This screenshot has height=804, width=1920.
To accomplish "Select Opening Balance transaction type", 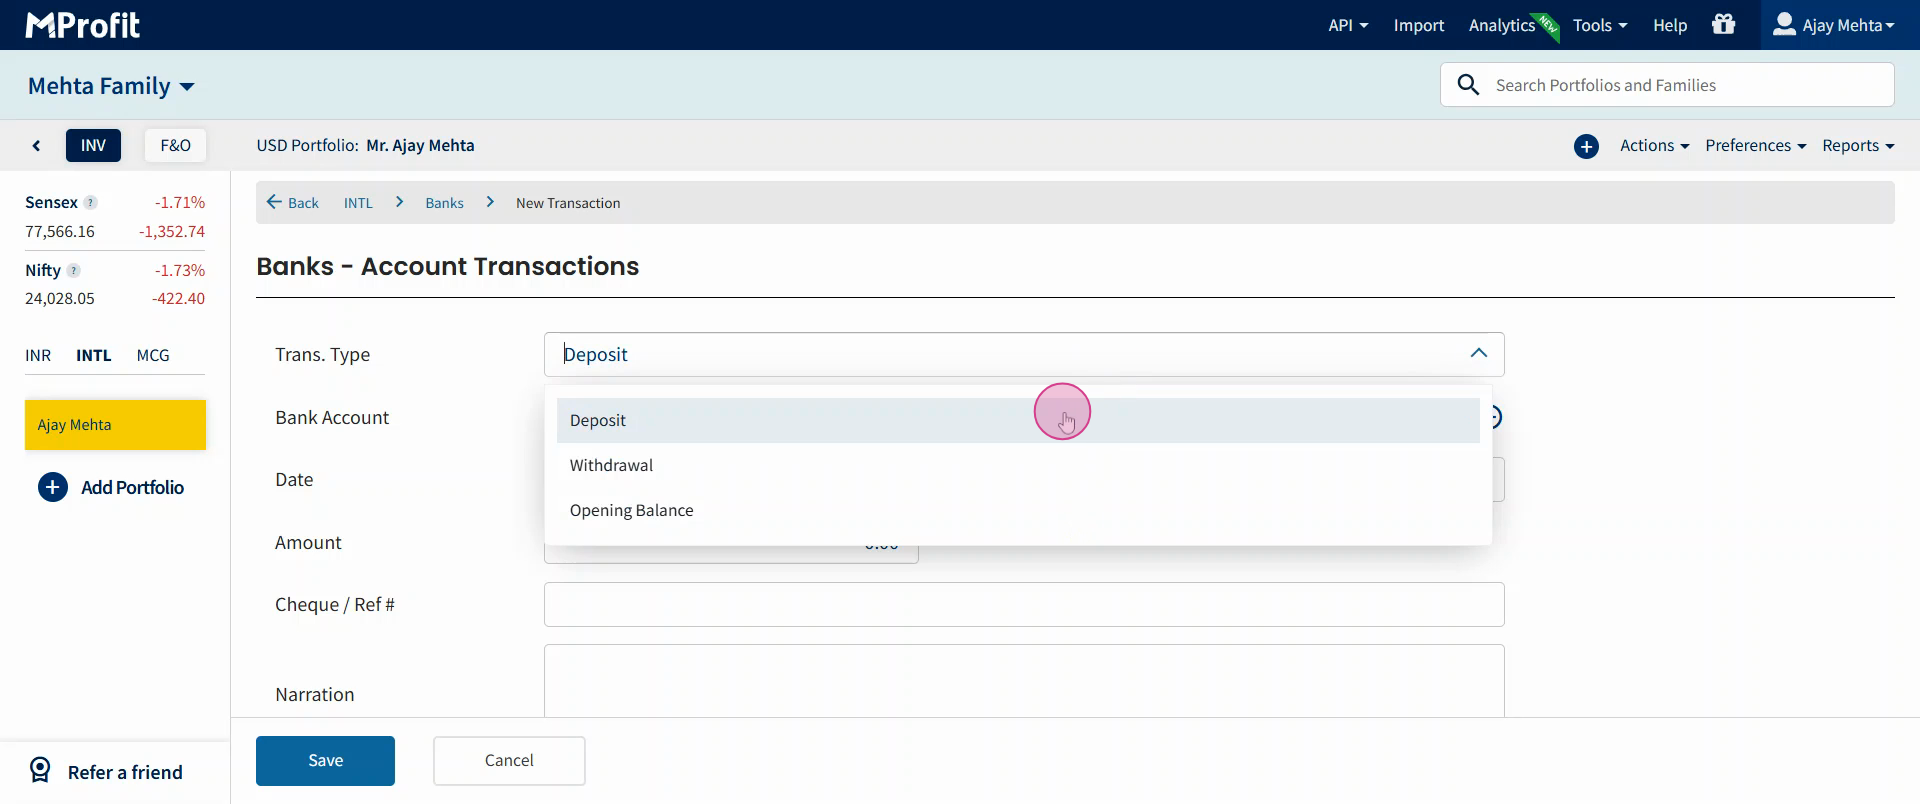I will click(1018, 510).
